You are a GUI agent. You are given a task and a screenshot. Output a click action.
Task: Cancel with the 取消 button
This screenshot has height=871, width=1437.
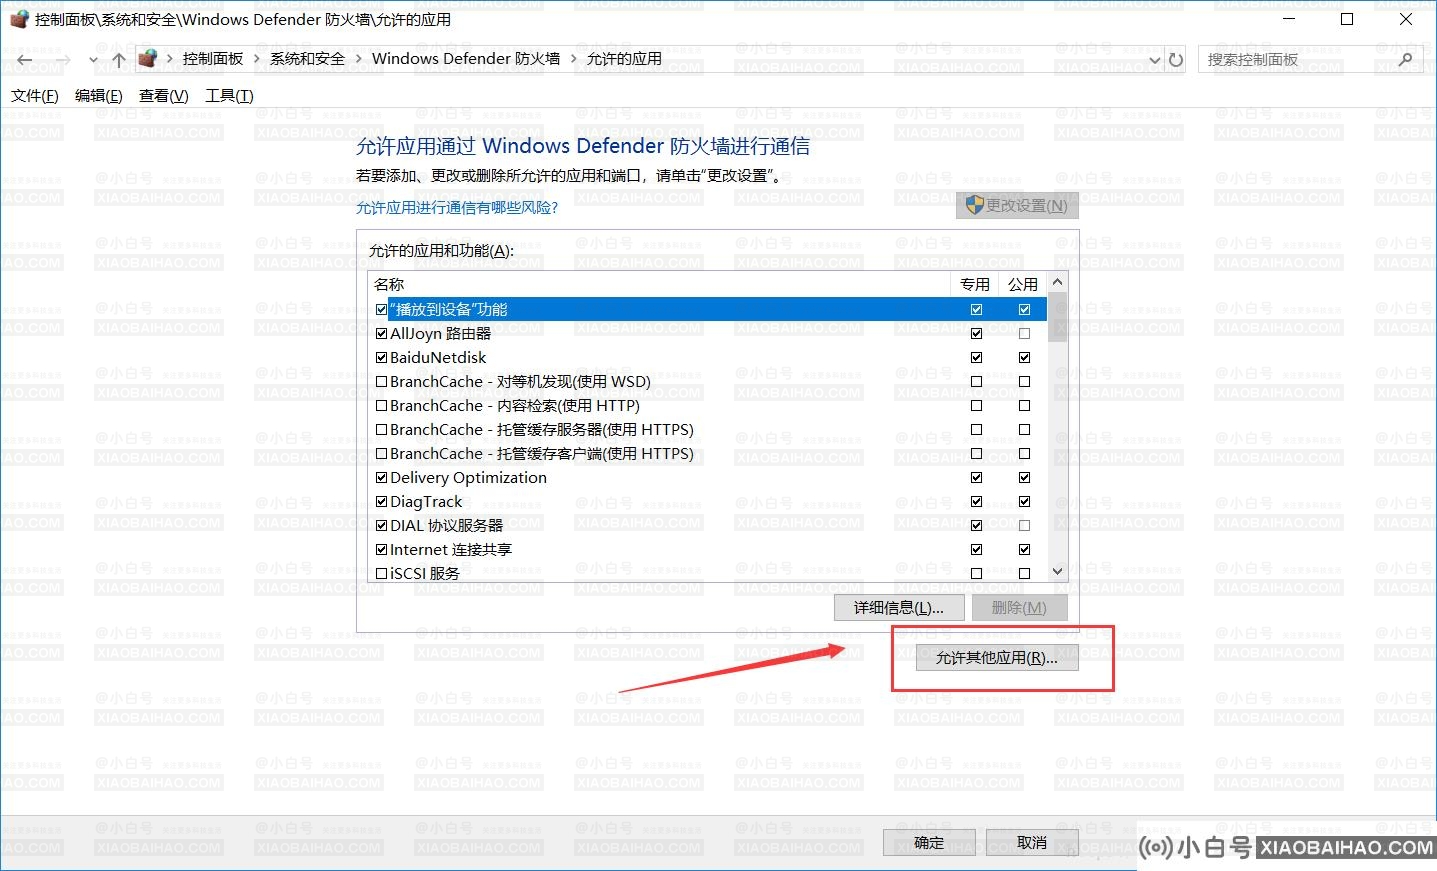point(1032,843)
